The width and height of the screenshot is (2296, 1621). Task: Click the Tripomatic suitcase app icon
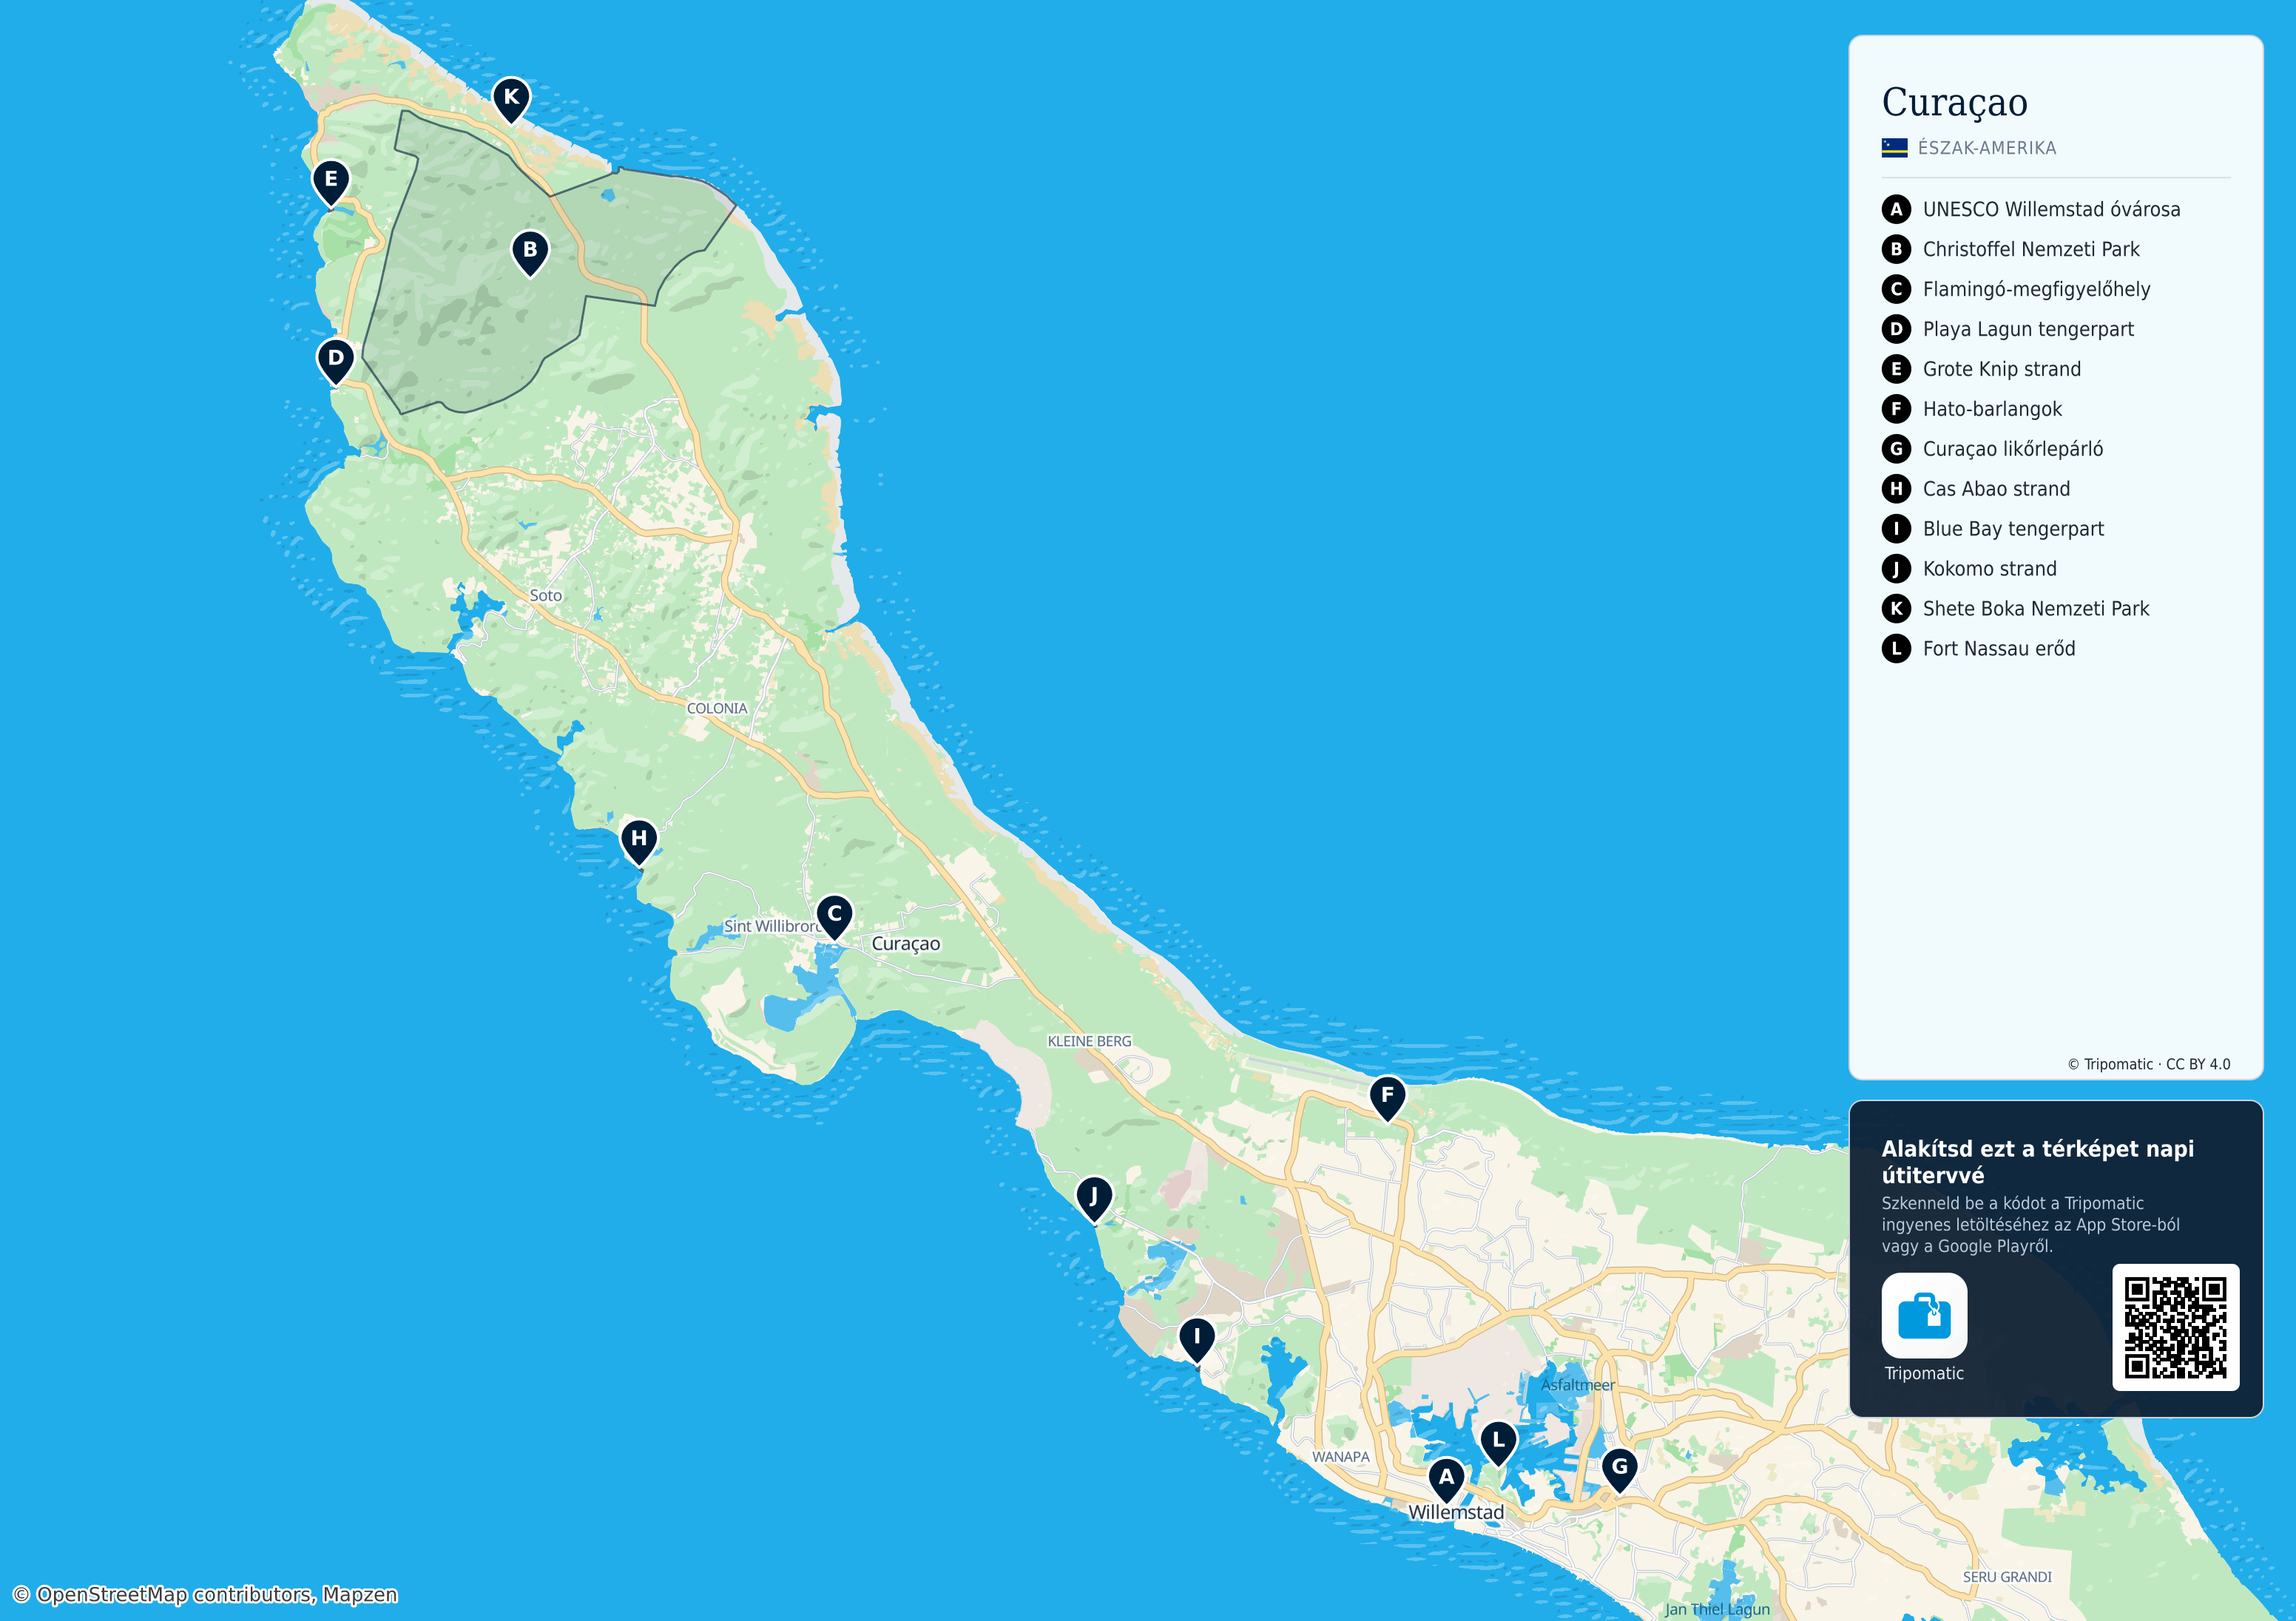[1924, 1315]
